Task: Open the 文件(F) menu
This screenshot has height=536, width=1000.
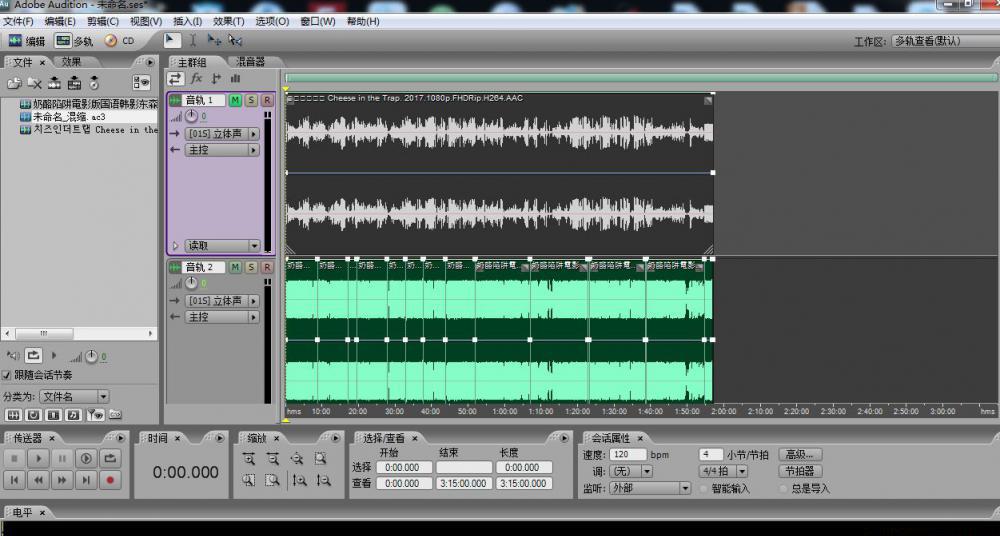Action: [18, 21]
